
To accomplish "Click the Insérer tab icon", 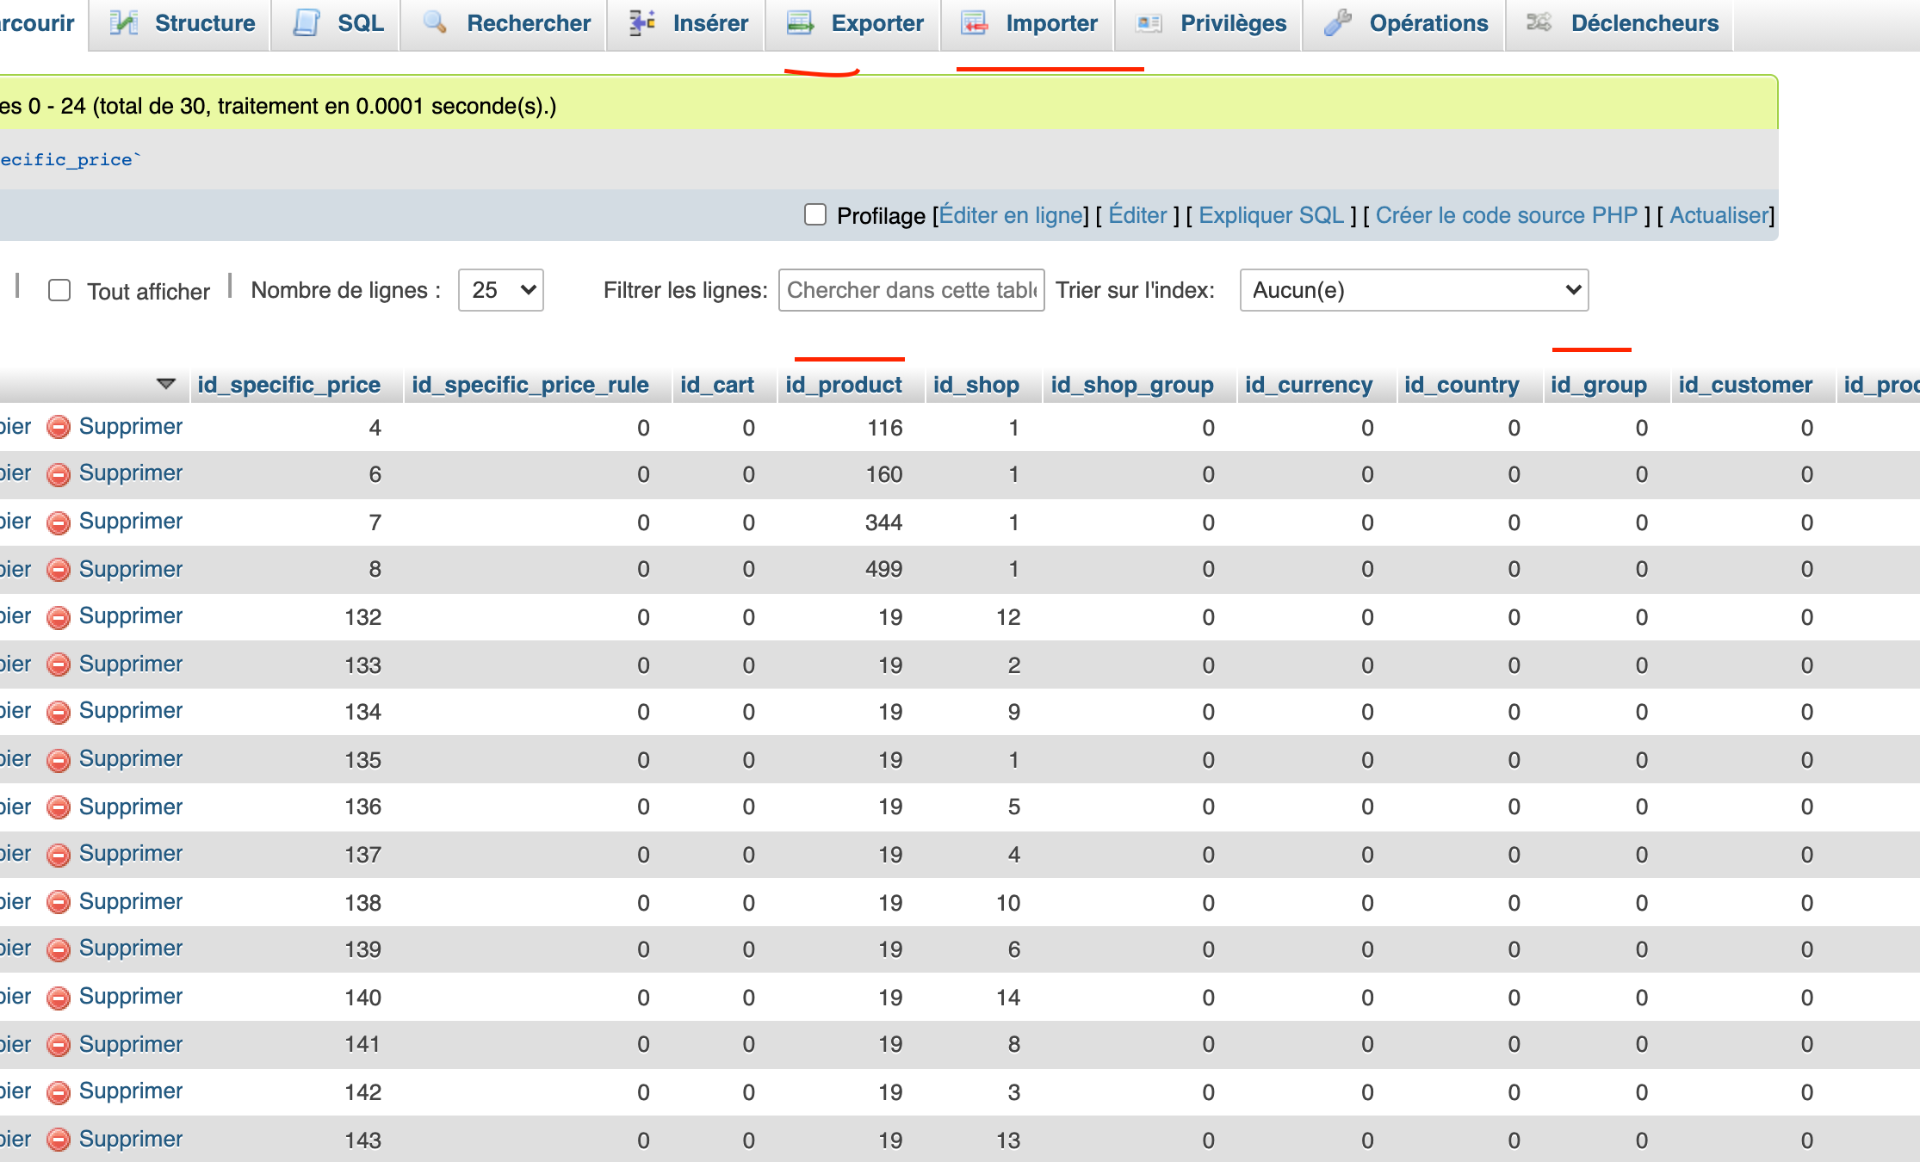I will click(642, 22).
